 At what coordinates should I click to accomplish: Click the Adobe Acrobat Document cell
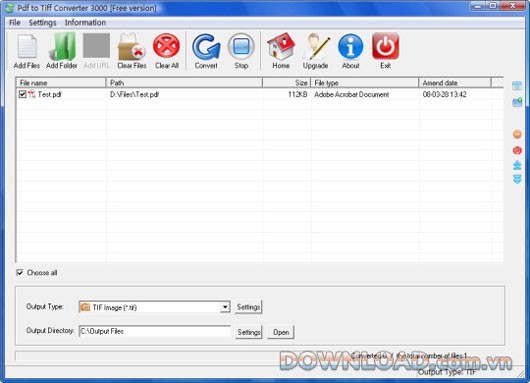point(352,94)
